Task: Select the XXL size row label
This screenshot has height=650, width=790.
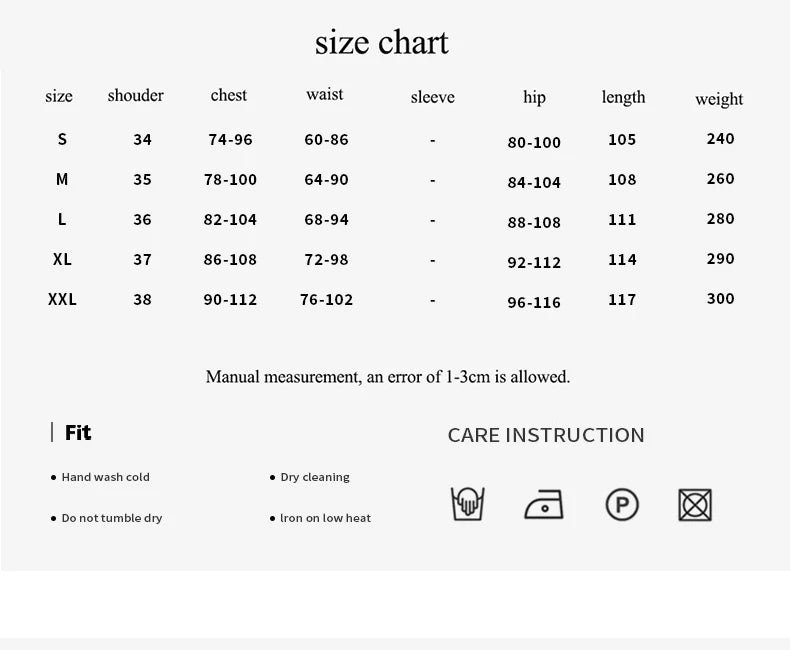Action: click(62, 299)
